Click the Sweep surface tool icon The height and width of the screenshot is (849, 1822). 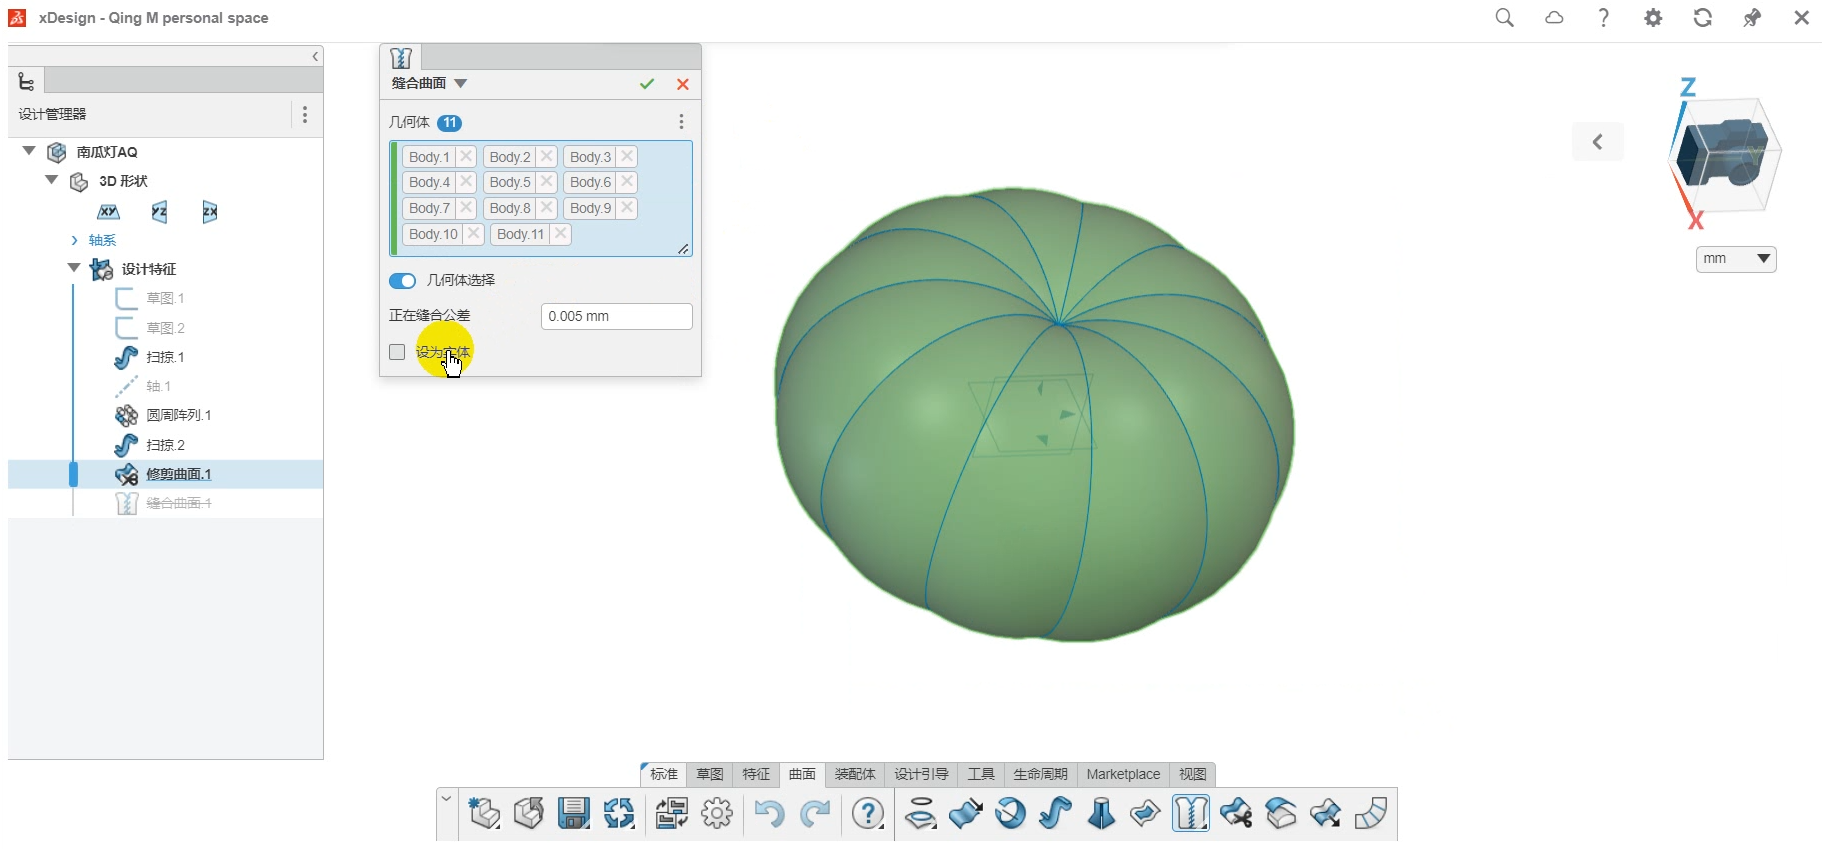pos(1055,813)
